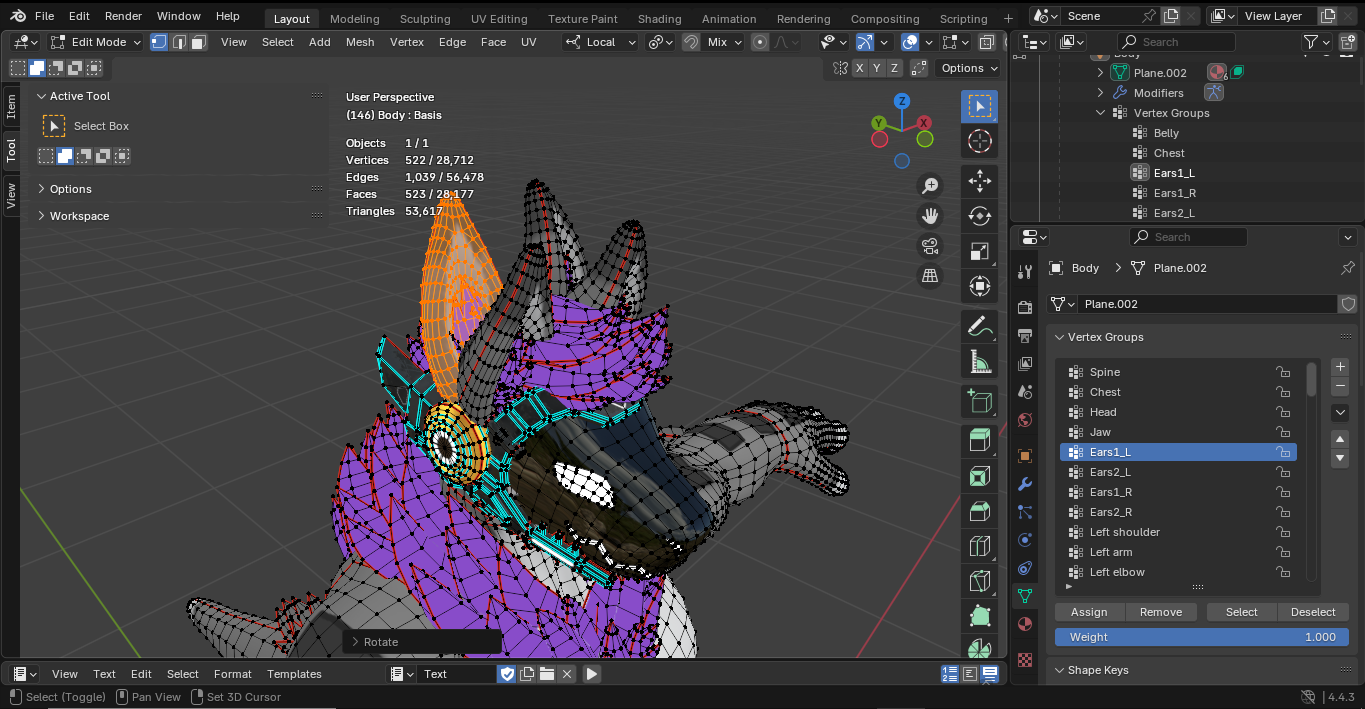The width and height of the screenshot is (1365, 709).
Task: Choose the Measure tool
Action: pyautogui.click(x=980, y=361)
